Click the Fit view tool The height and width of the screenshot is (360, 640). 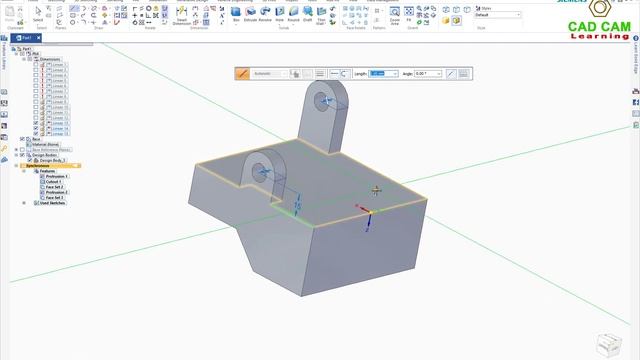(x=409, y=13)
